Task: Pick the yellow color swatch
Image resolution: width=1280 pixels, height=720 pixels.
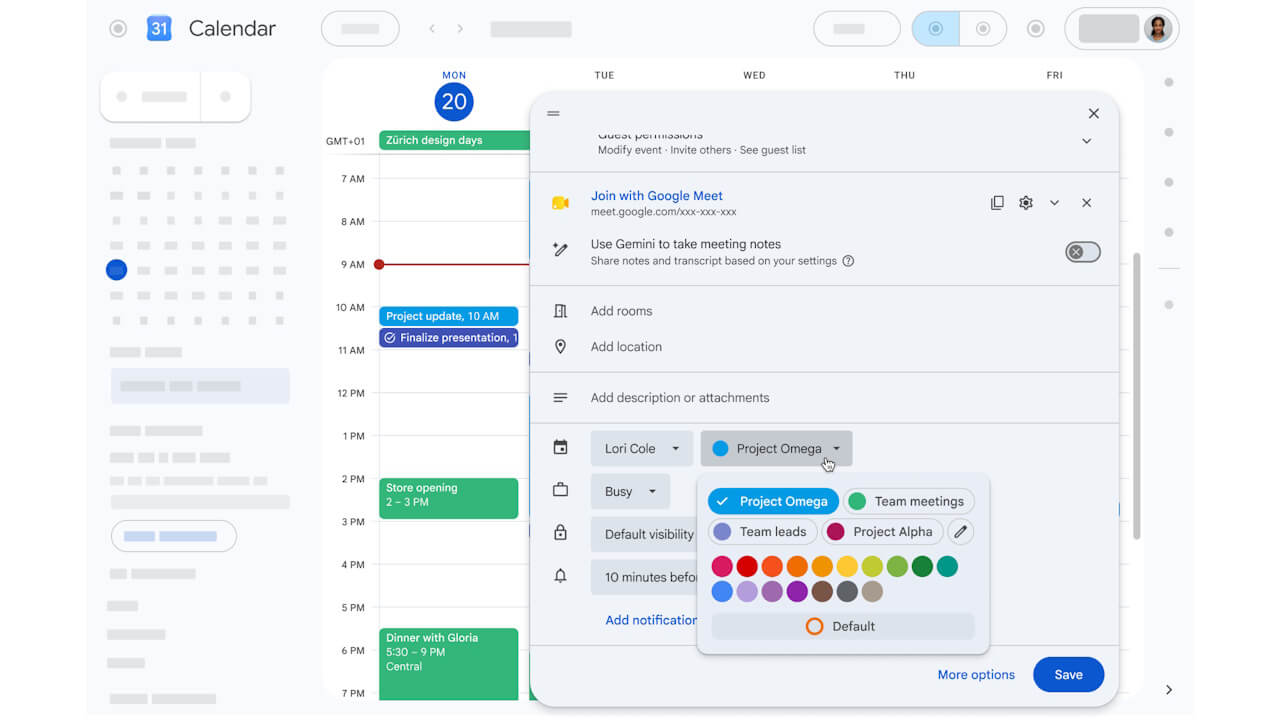Action: tap(847, 567)
